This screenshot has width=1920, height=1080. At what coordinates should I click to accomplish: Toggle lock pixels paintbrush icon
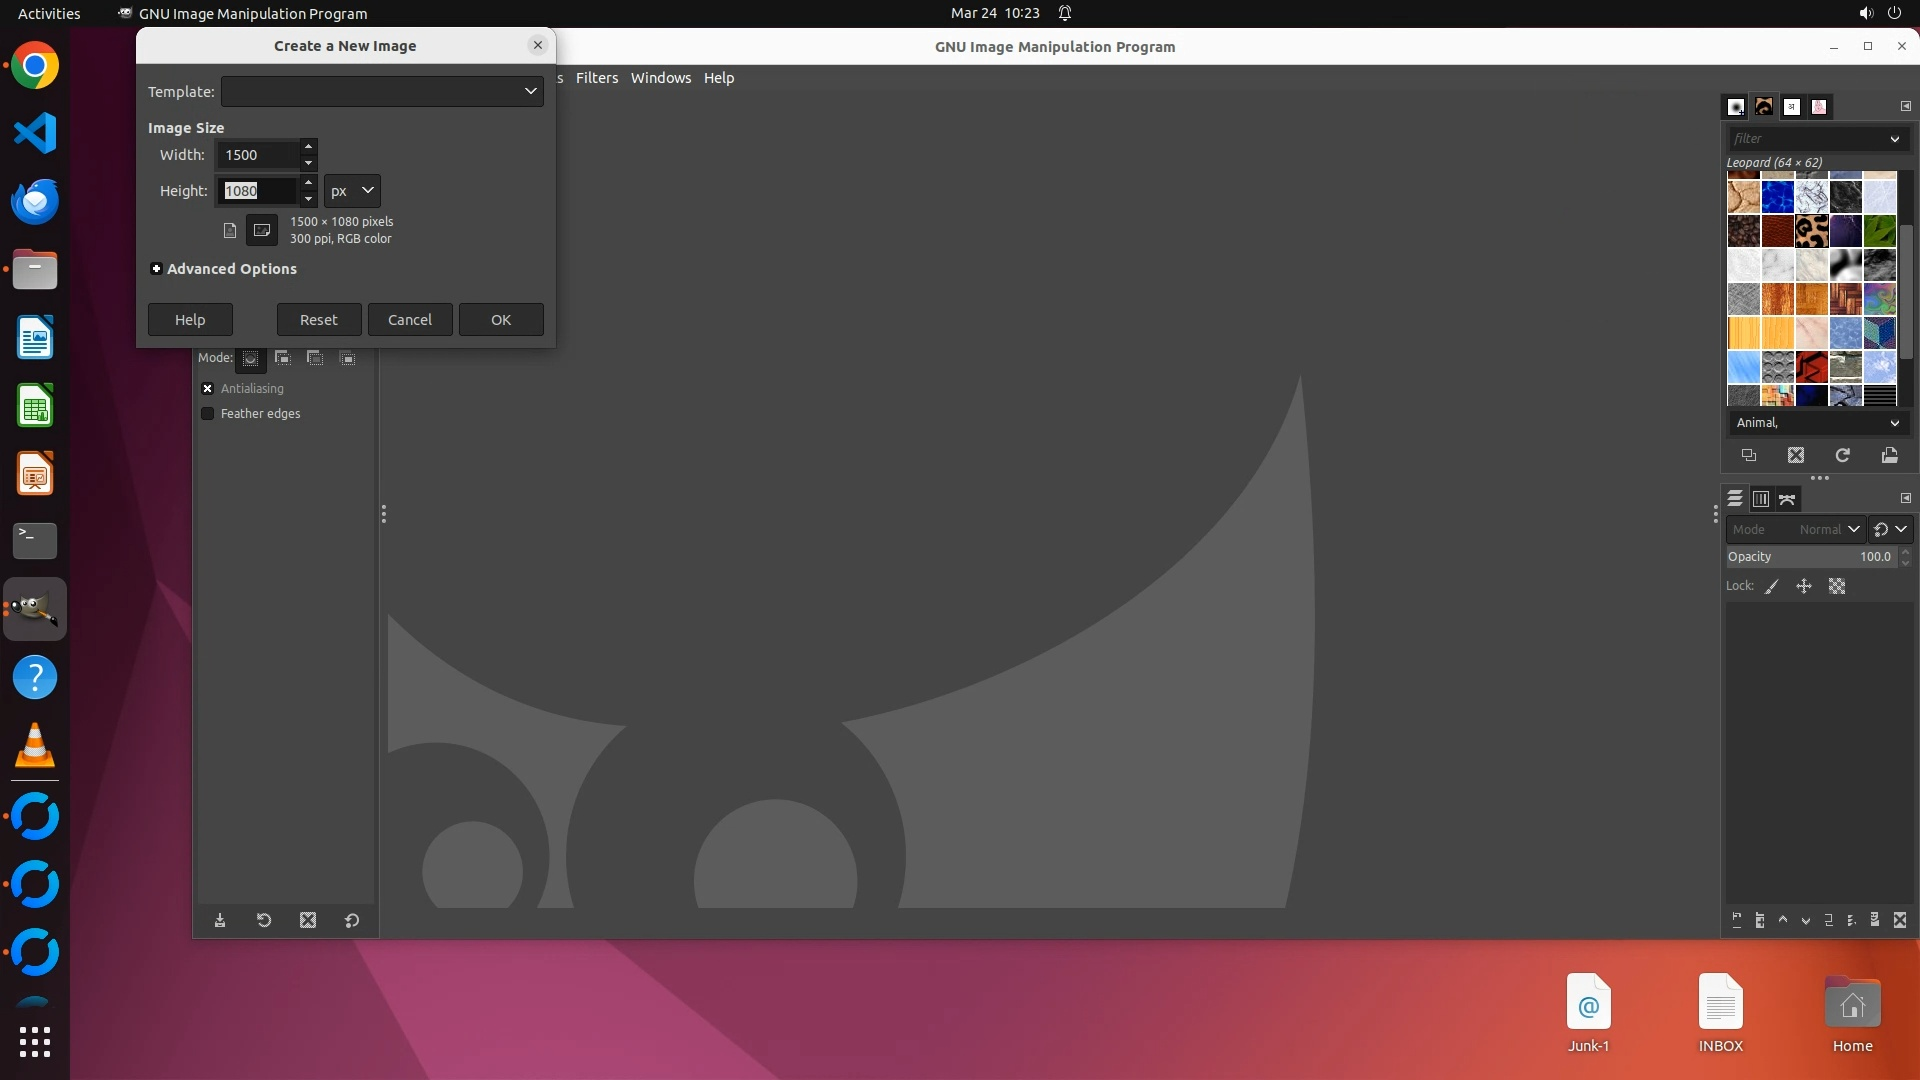1772,587
